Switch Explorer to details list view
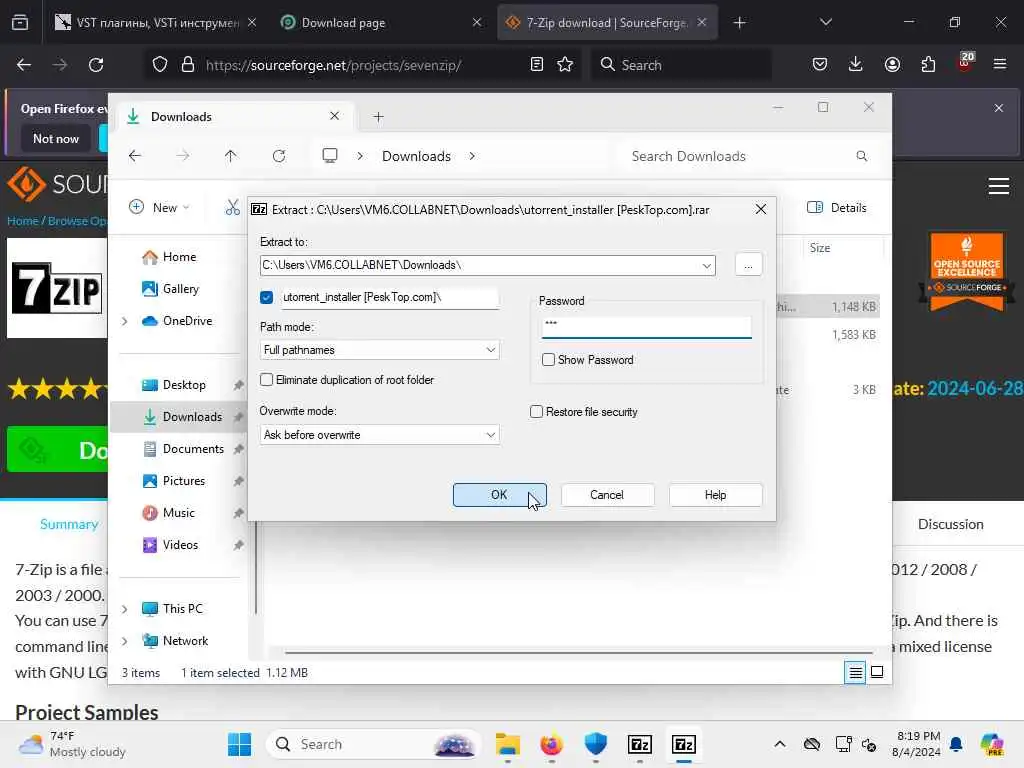The width and height of the screenshot is (1024, 768). point(855,672)
